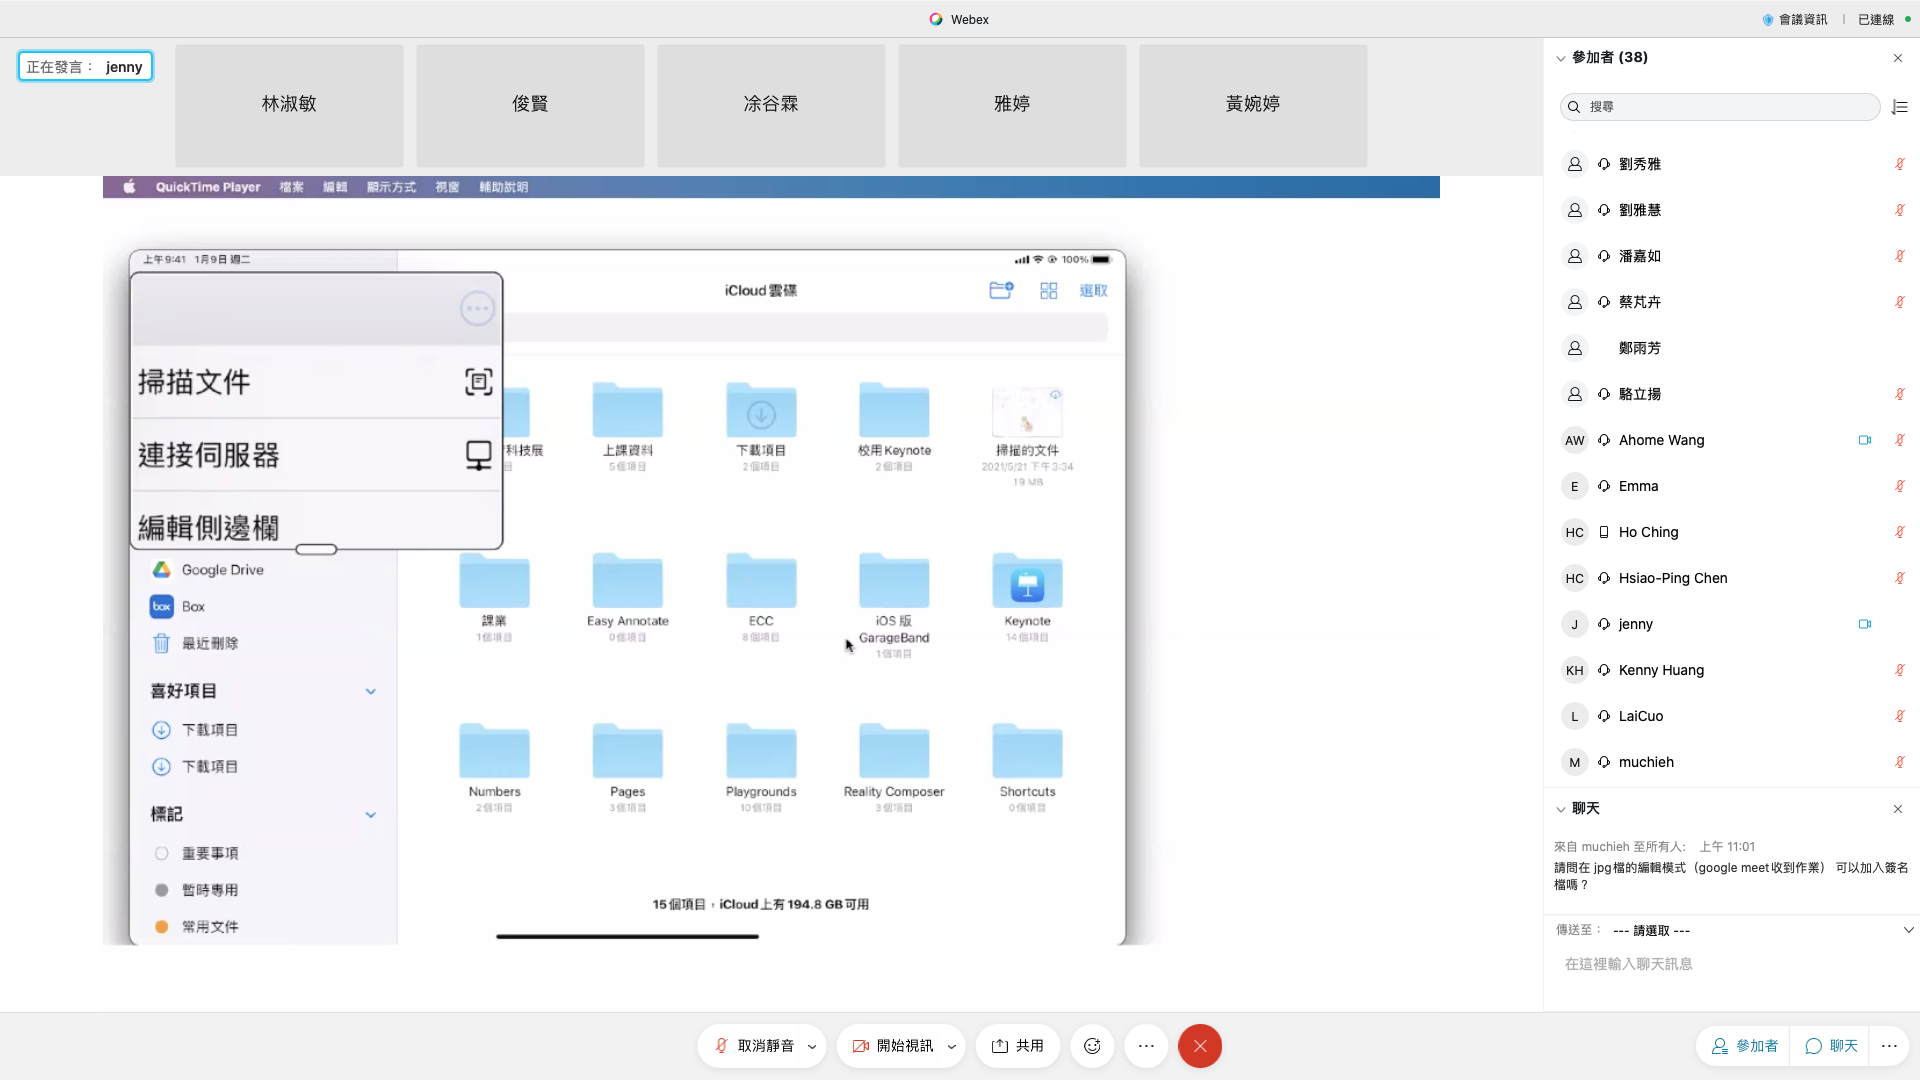1920x1080 pixels.
Task: Close the chat panel with X
Action: [1897, 809]
